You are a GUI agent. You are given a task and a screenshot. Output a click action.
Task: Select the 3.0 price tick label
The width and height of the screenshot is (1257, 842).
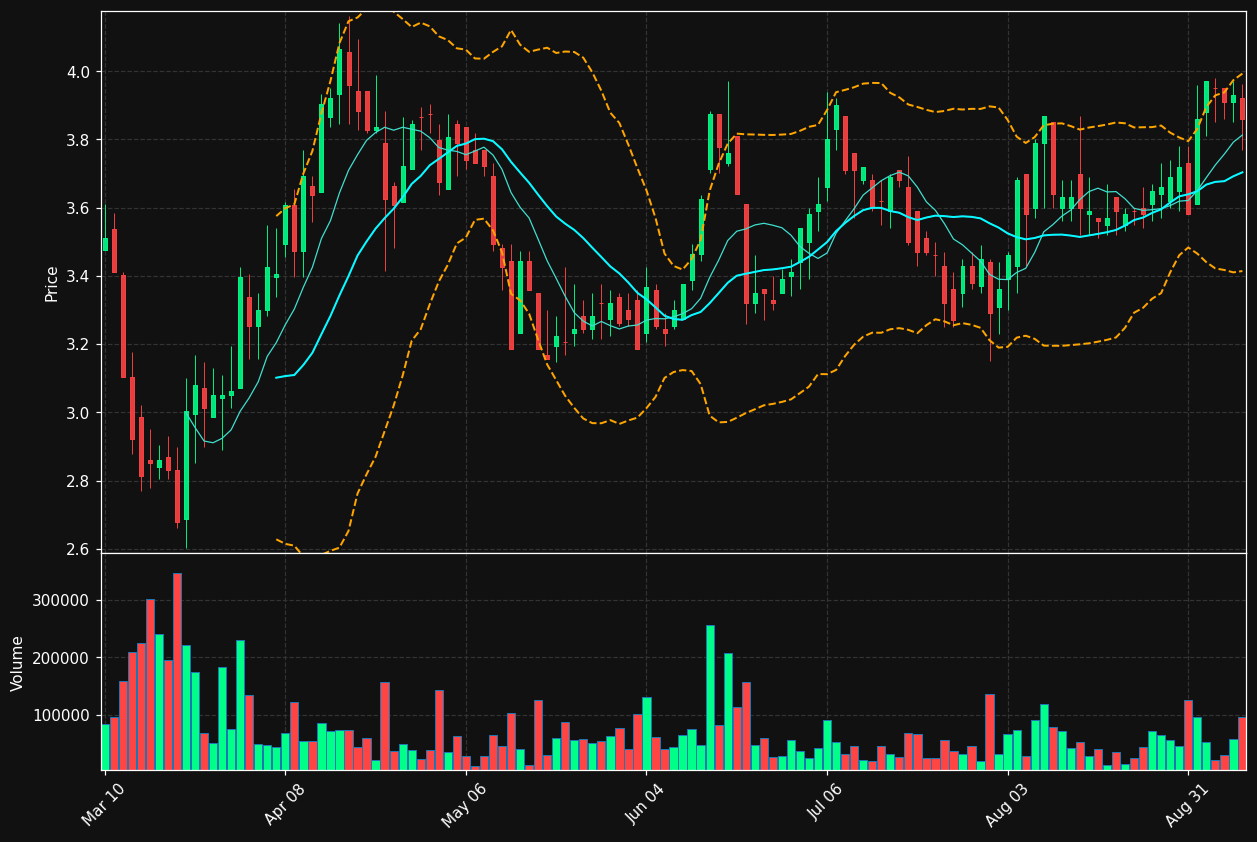click(x=78, y=413)
